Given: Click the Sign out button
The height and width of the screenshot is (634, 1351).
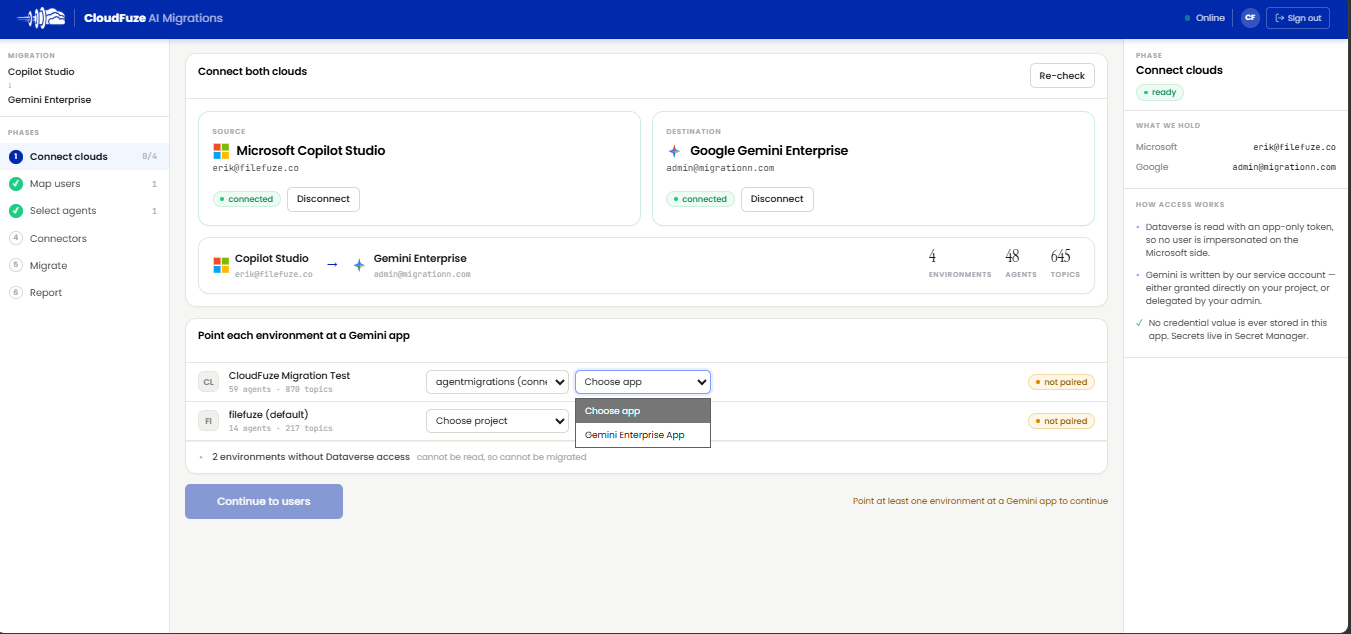Looking at the screenshot, I should click(1298, 18).
